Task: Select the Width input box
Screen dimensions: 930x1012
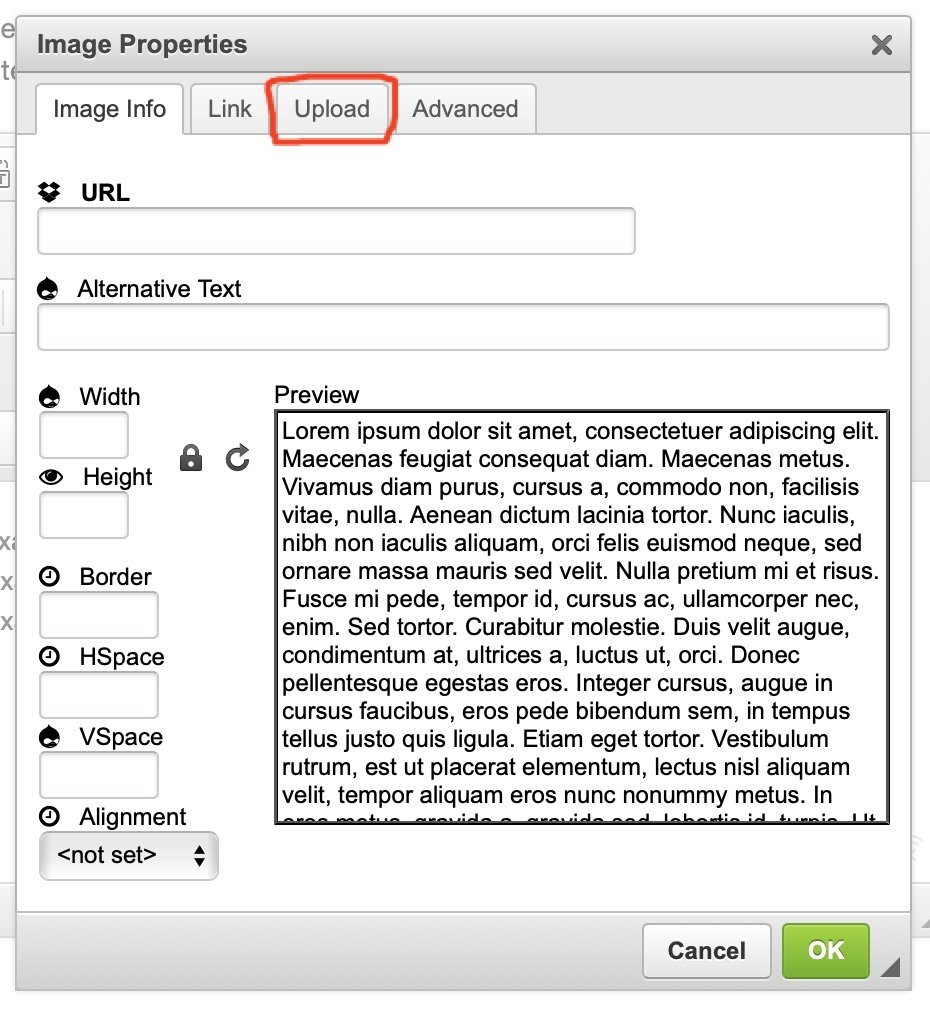Action: pos(84,435)
